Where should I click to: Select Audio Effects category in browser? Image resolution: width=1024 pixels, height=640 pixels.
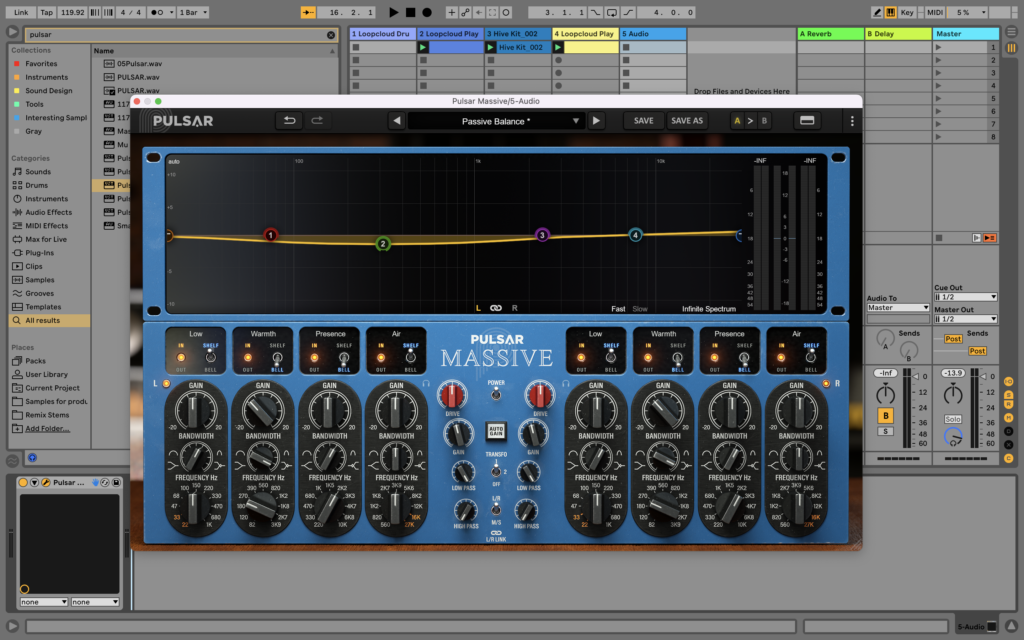(48, 212)
